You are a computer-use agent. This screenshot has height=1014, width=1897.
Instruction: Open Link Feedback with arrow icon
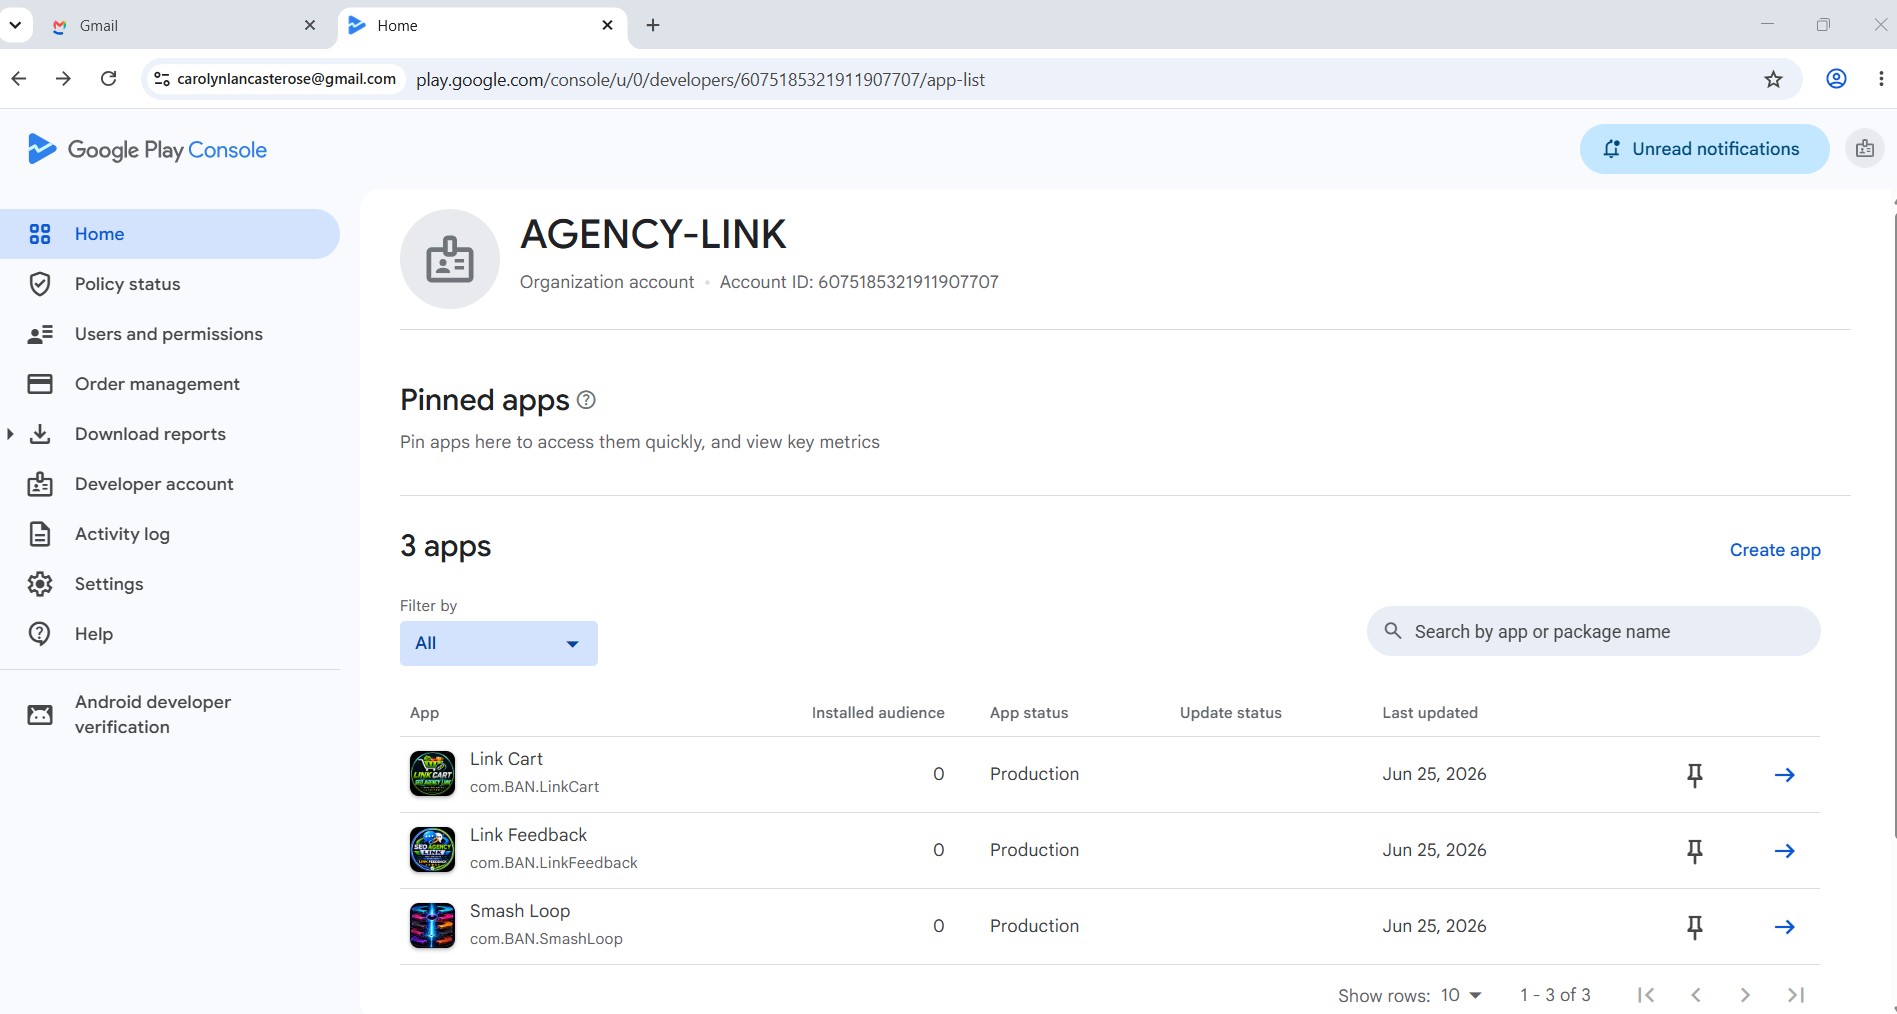pos(1785,851)
